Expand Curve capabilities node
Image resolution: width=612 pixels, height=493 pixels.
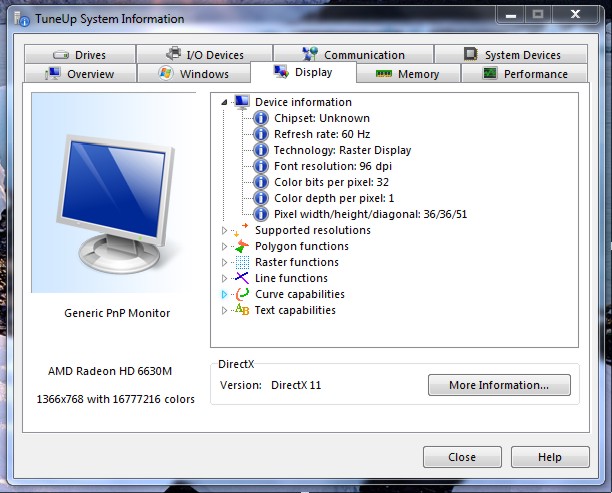(224, 294)
